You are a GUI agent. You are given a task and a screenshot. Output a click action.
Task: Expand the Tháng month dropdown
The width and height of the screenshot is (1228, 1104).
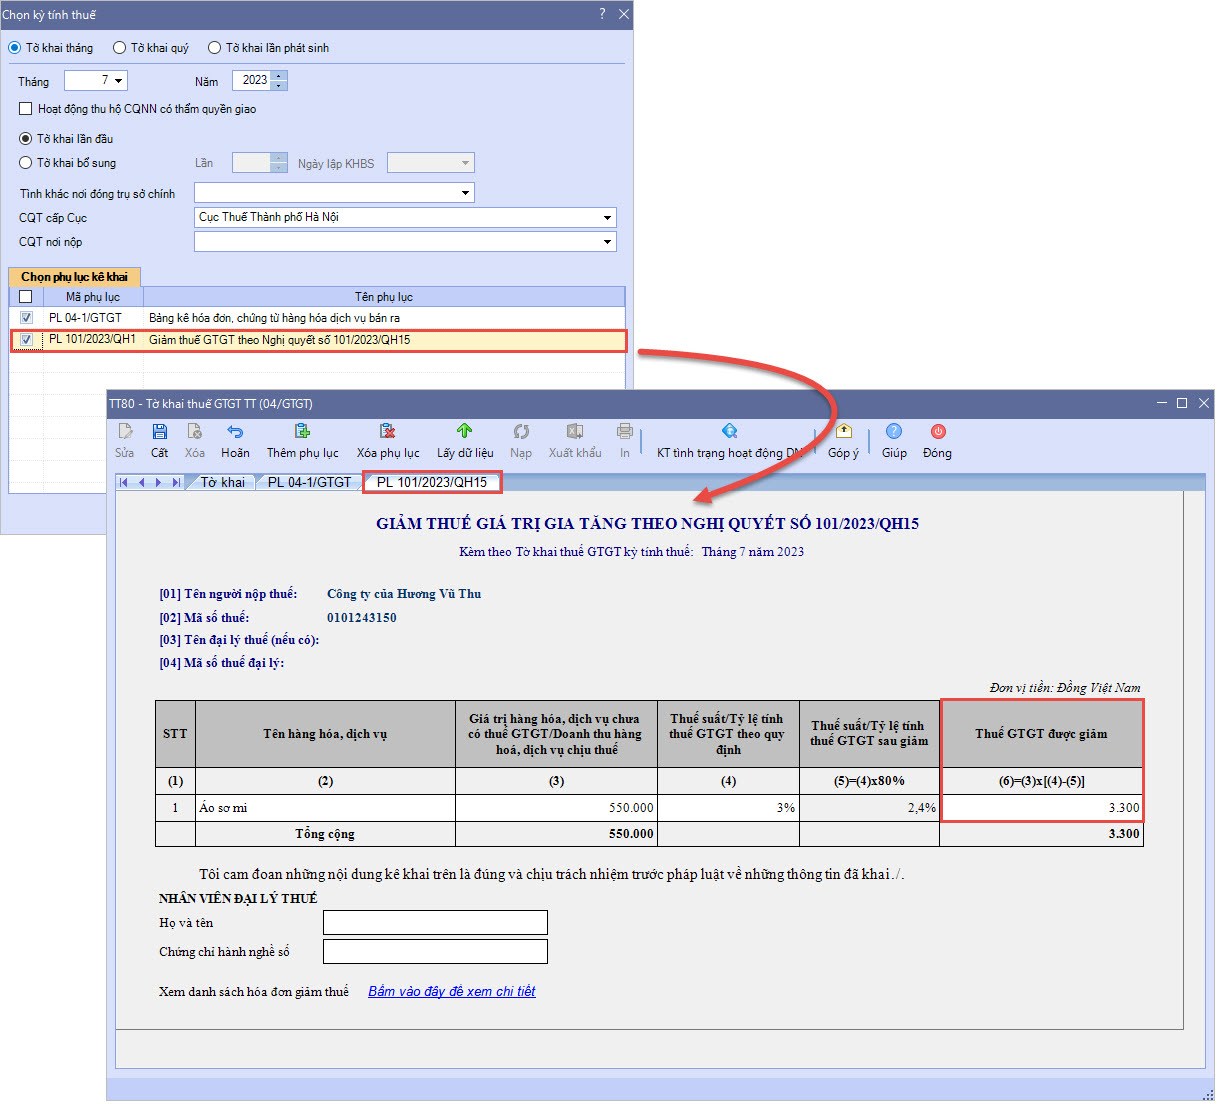118,81
